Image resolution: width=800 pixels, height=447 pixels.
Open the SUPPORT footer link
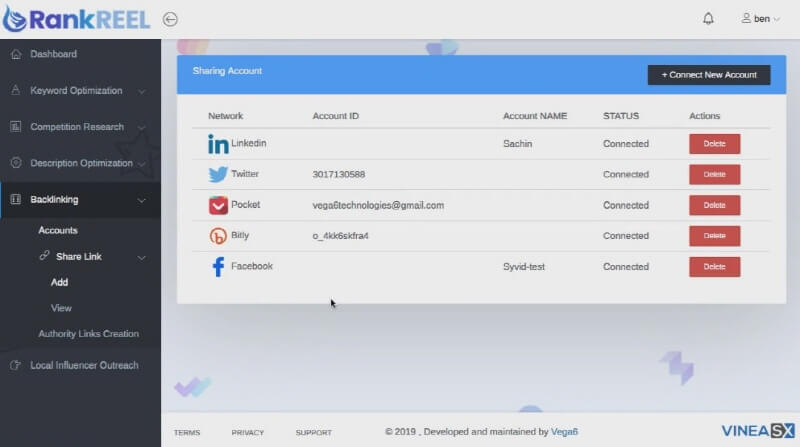313,433
